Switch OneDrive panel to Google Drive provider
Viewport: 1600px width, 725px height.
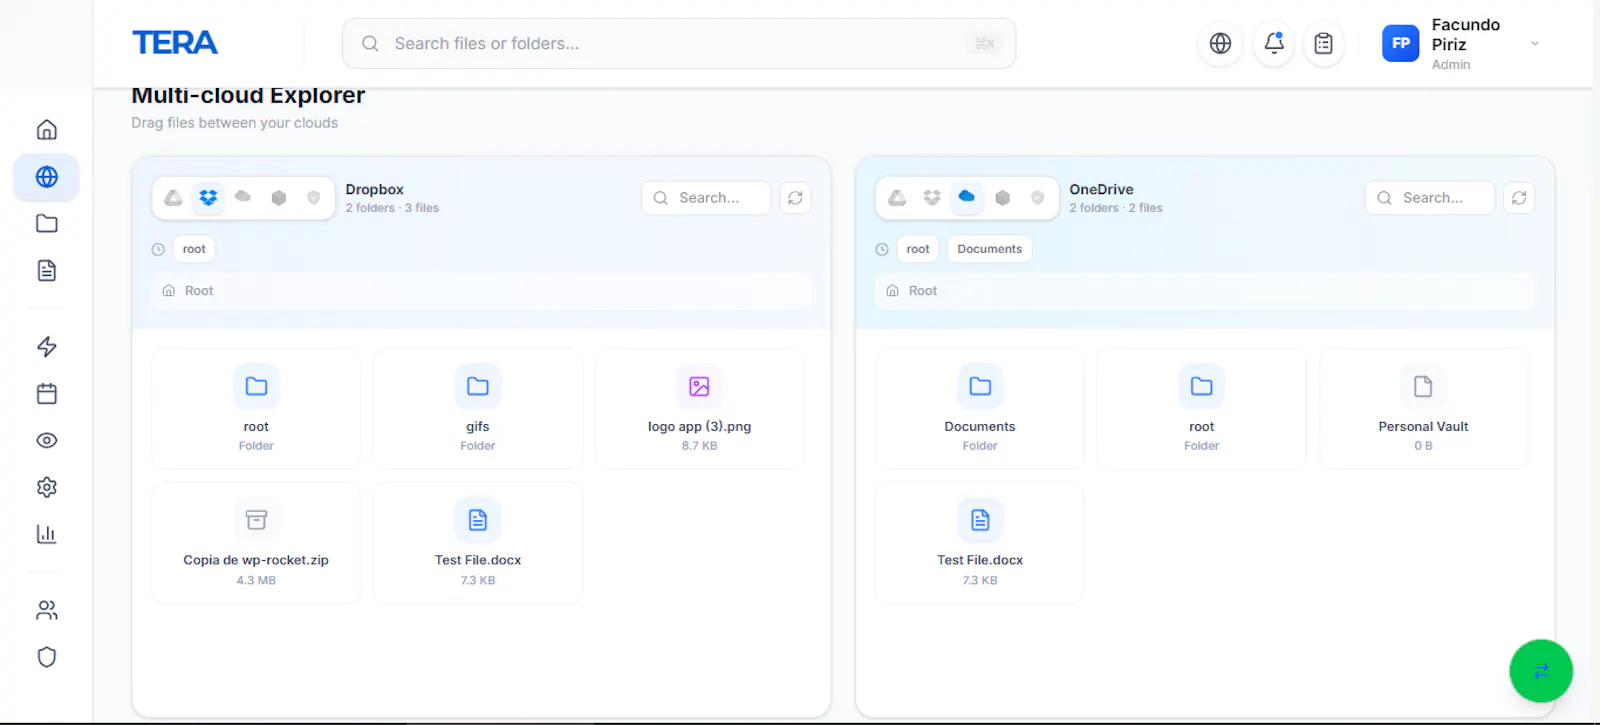click(x=897, y=198)
